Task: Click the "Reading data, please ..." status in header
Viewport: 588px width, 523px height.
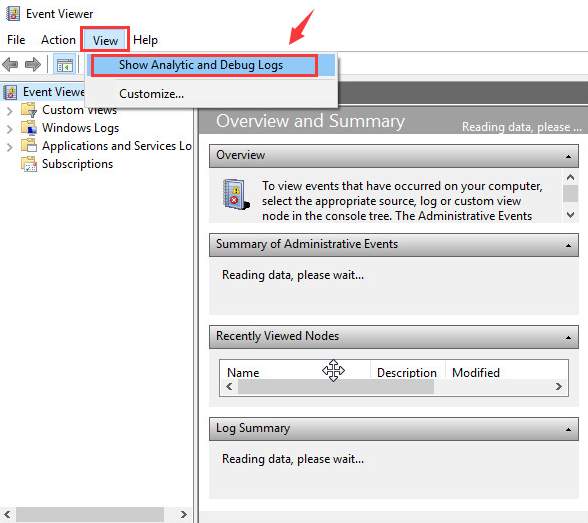Action: click(x=522, y=127)
